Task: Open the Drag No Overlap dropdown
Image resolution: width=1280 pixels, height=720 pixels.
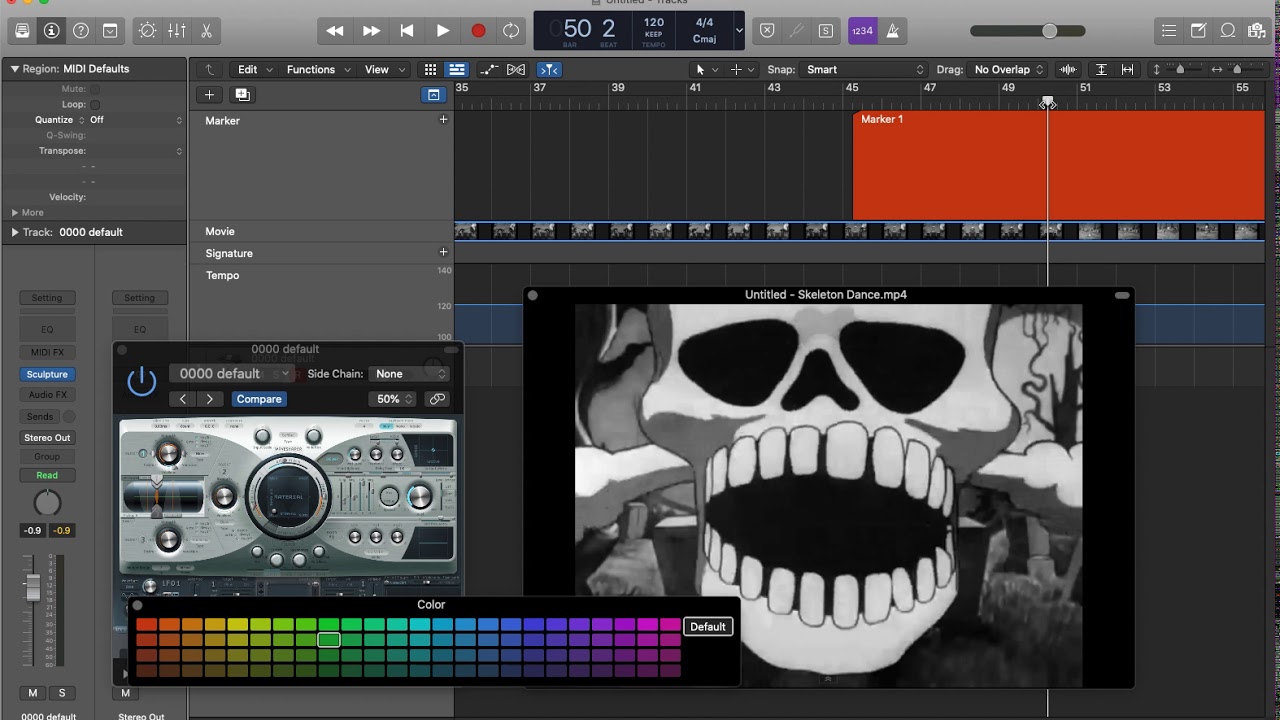Action: click(1008, 70)
